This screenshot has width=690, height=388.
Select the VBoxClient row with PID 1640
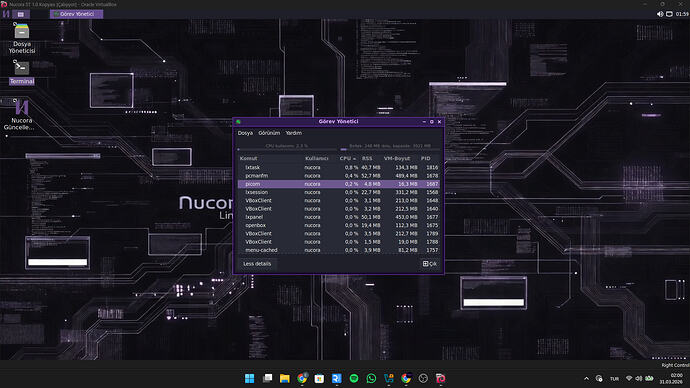(339, 209)
